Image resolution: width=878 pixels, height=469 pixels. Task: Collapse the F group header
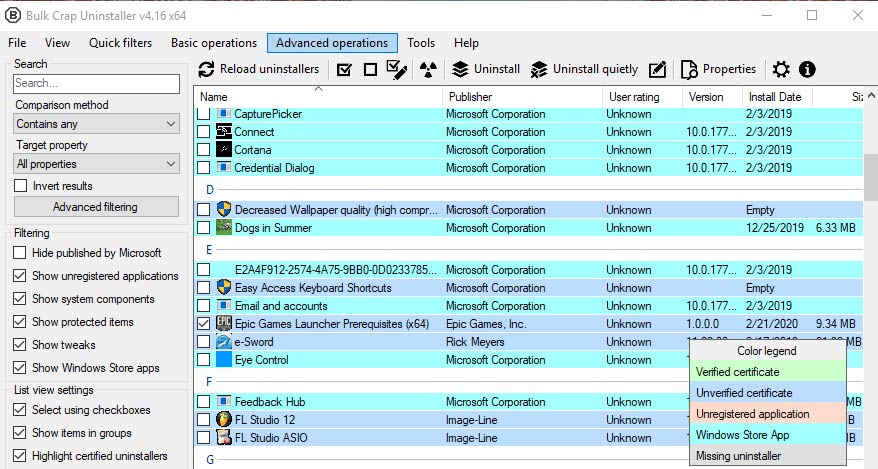[x=209, y=382]
